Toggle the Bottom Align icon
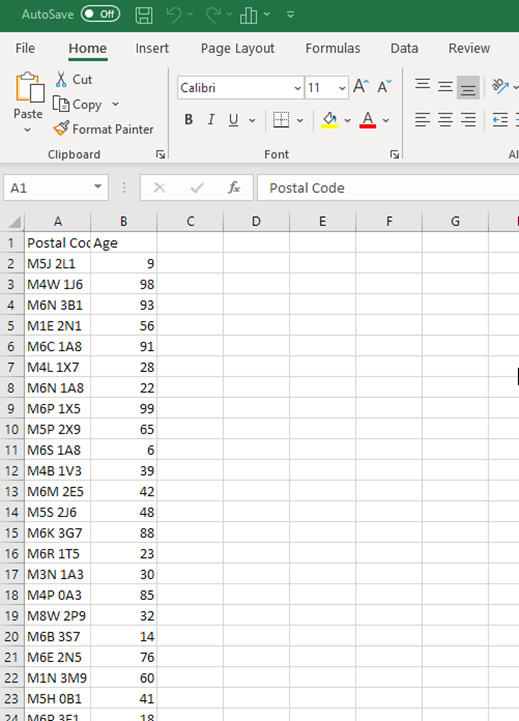This screenshot has height=721, width=519. click(x=468, y=87)
